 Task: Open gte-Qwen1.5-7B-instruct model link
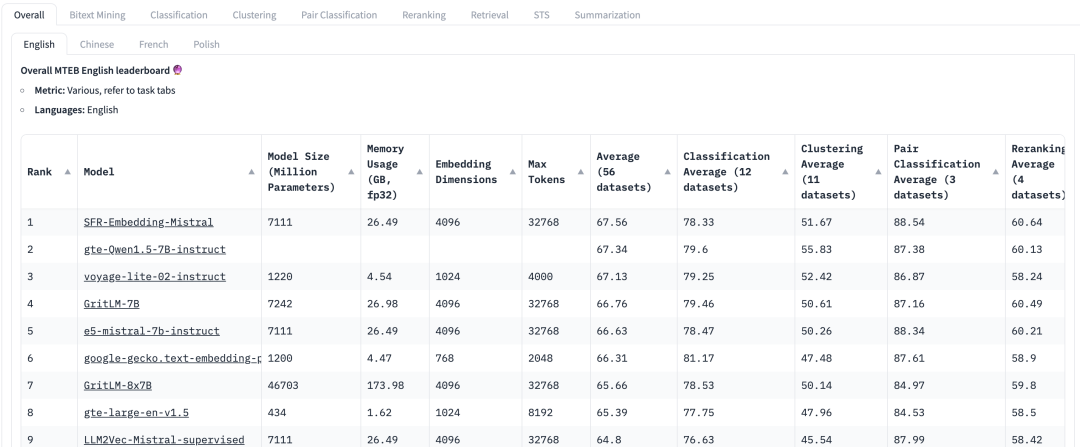pyautogui.click(x=154, y=249)
